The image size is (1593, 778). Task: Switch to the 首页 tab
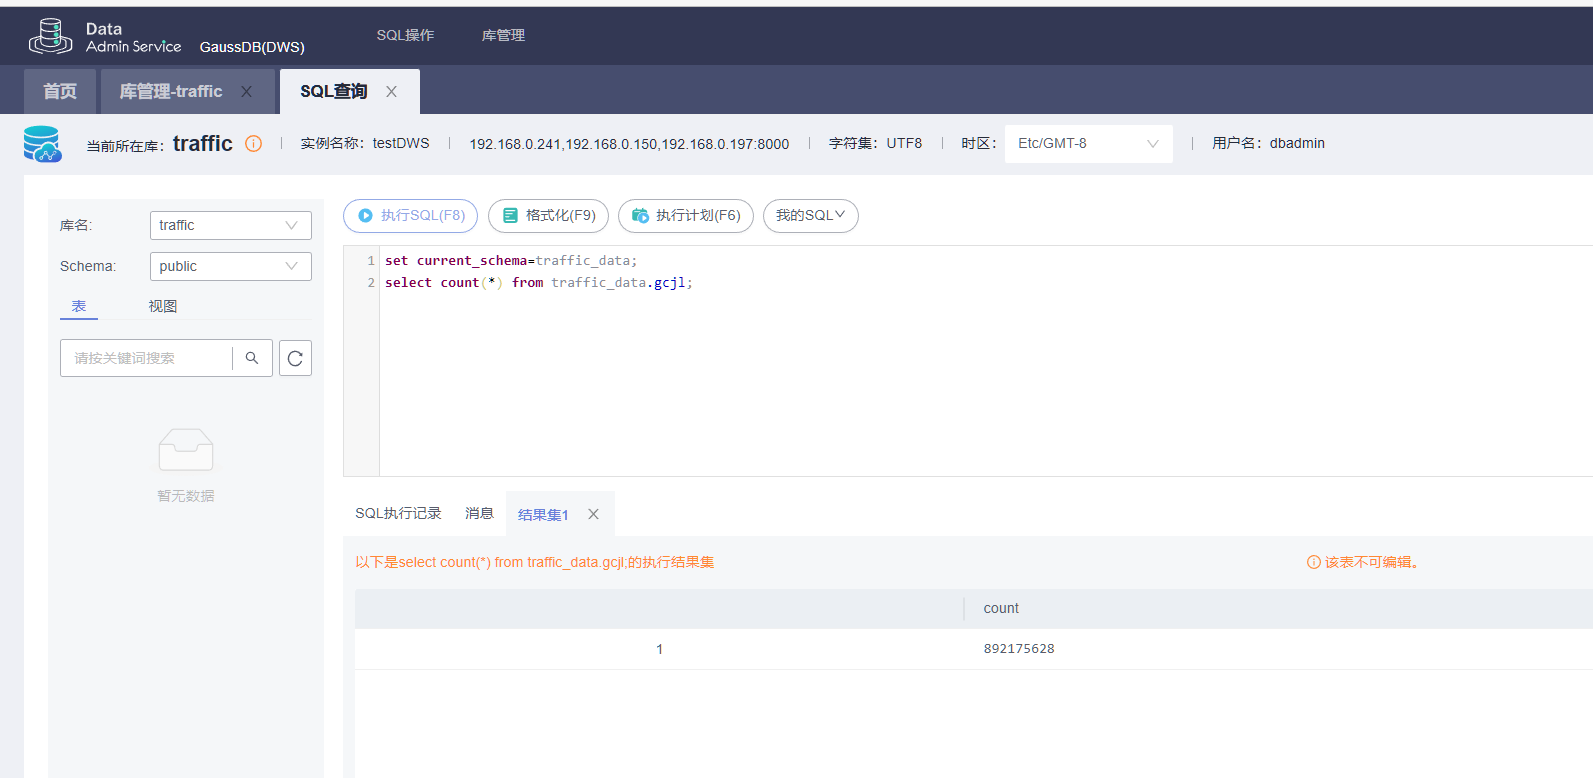point(60,91)
